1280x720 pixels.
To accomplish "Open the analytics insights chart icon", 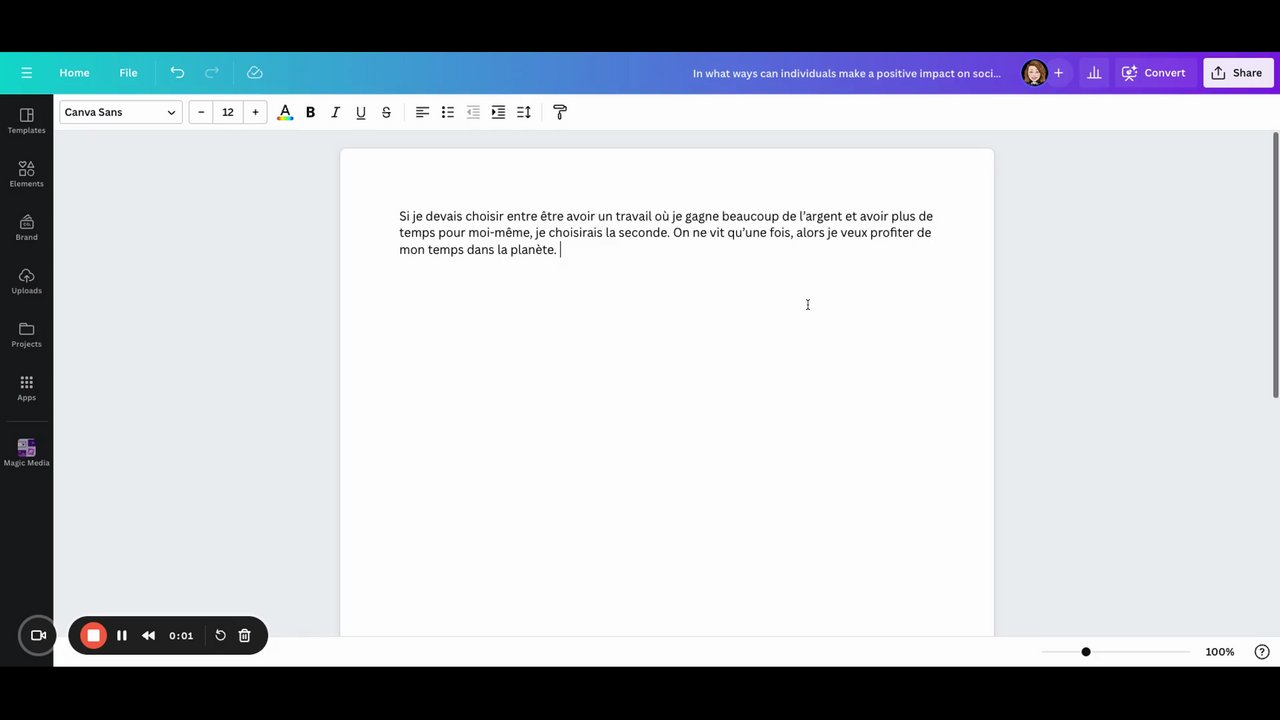I will pos(1094,73).
